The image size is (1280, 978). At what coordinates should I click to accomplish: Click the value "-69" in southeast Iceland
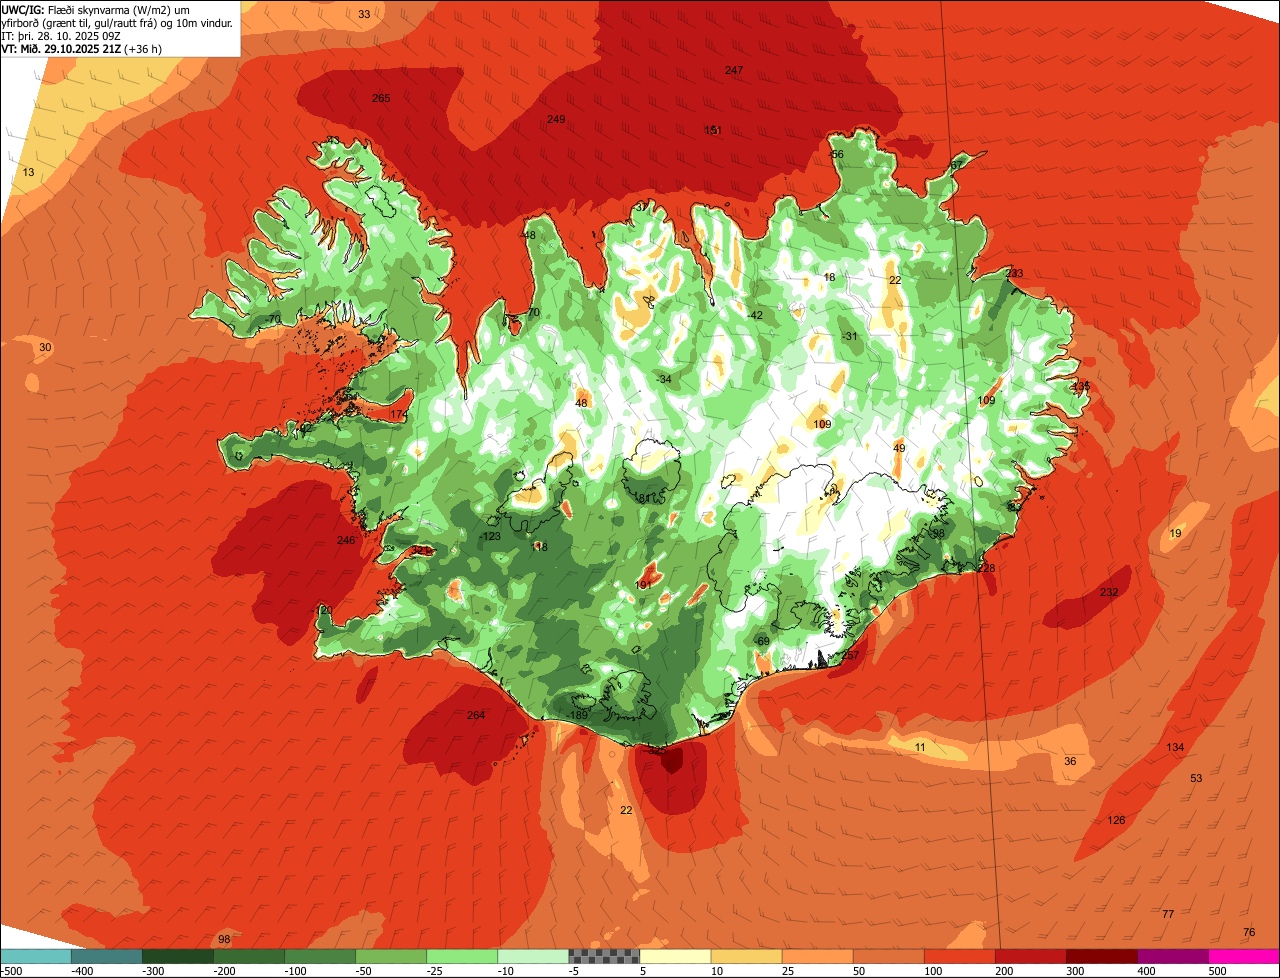(x=762, y=641)
